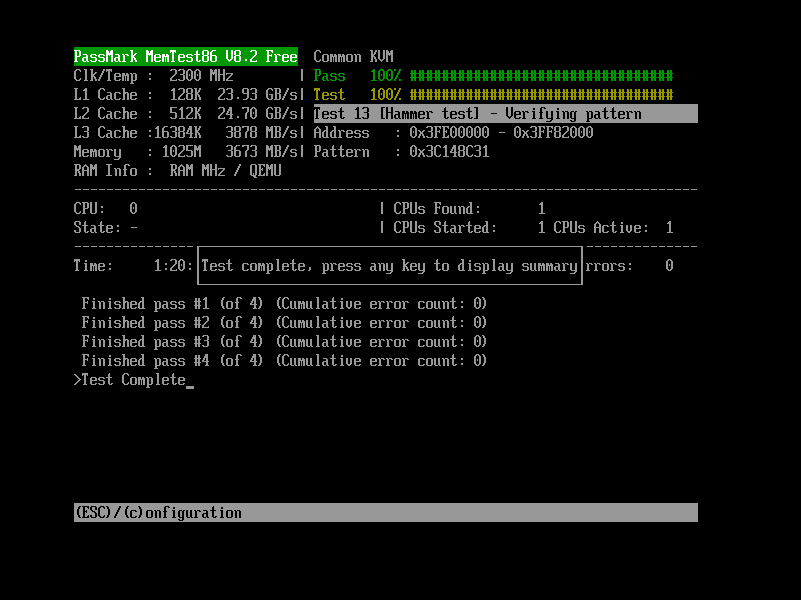The height and width of the screenshot is (600, 801).
Task: Click the Errors count value 0
Action: pos(669,266)
